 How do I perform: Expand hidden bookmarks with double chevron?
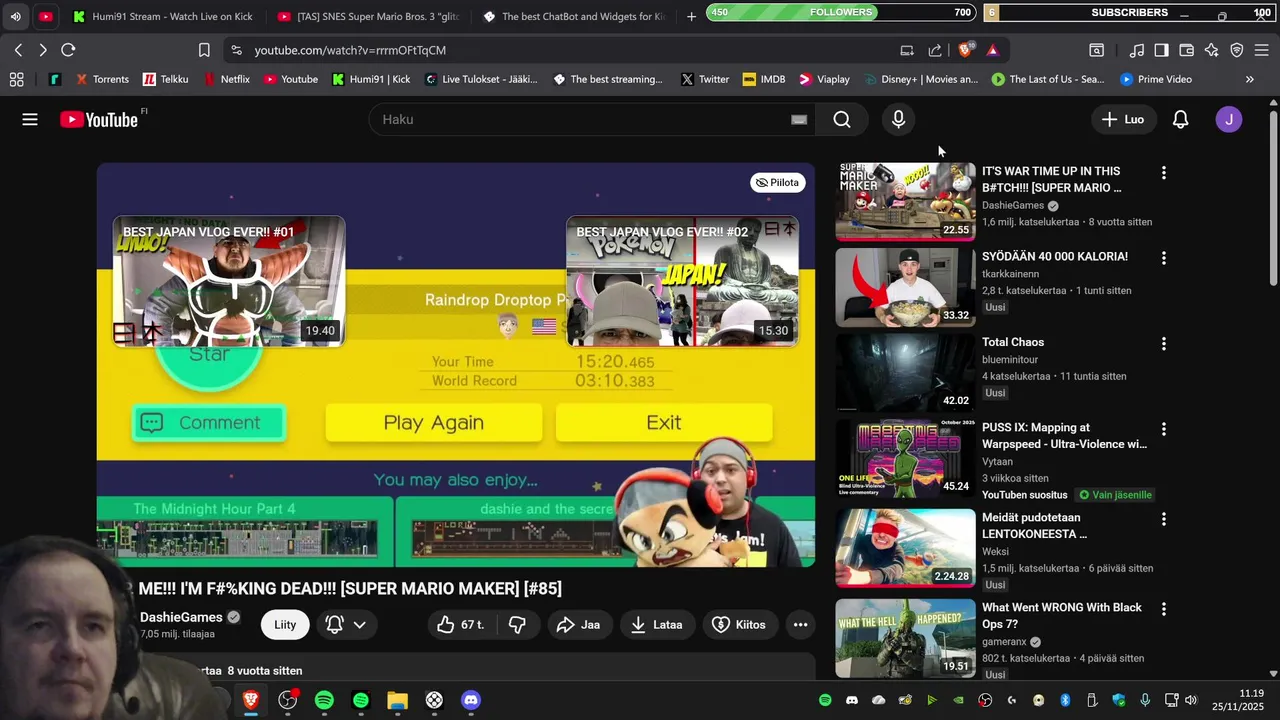(x=1249, y=79)
